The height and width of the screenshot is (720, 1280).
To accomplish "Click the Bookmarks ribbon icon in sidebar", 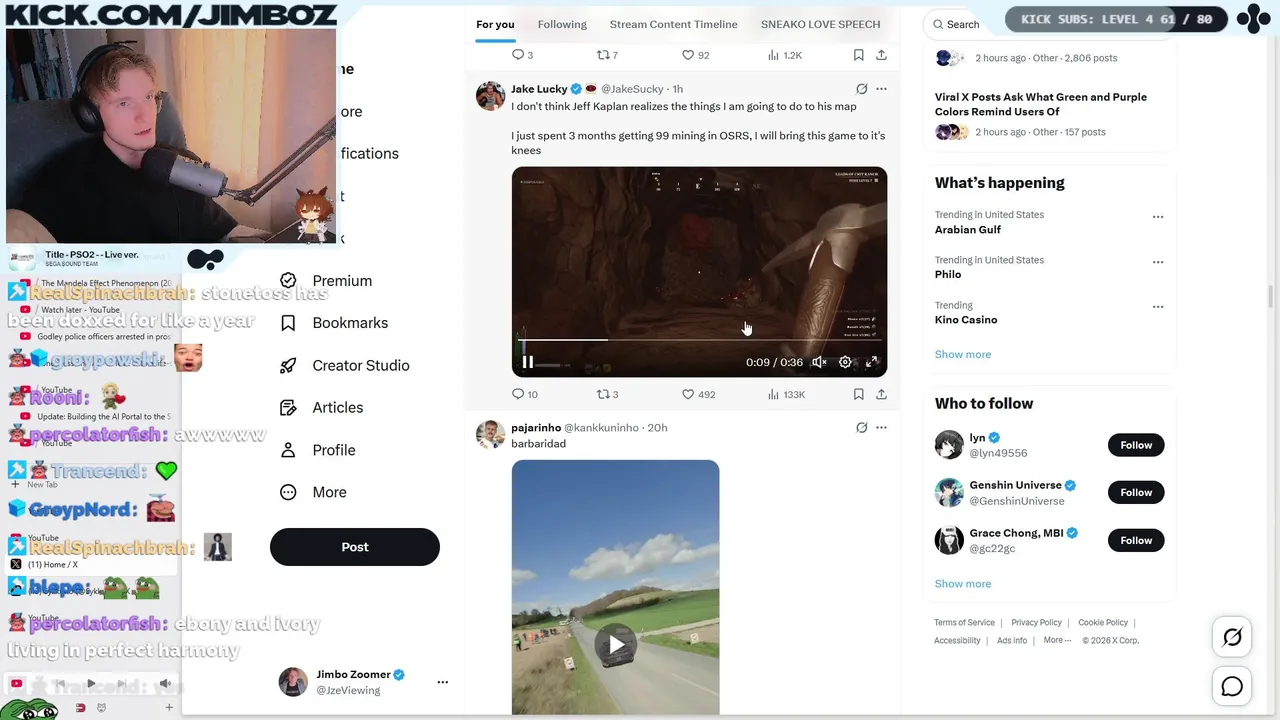I will click(288, 323).
